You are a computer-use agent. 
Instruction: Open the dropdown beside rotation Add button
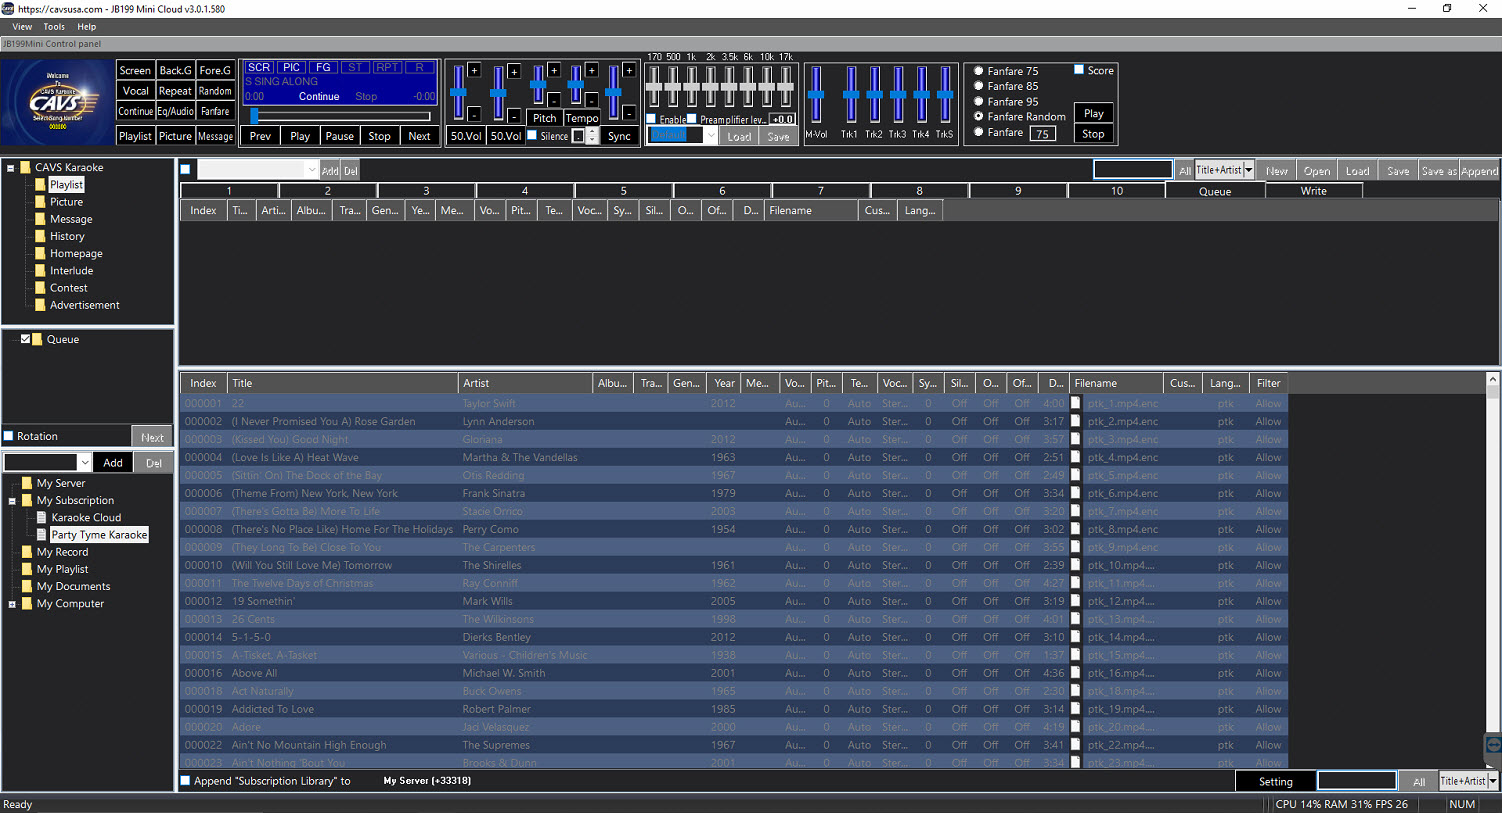click(84, 462)
